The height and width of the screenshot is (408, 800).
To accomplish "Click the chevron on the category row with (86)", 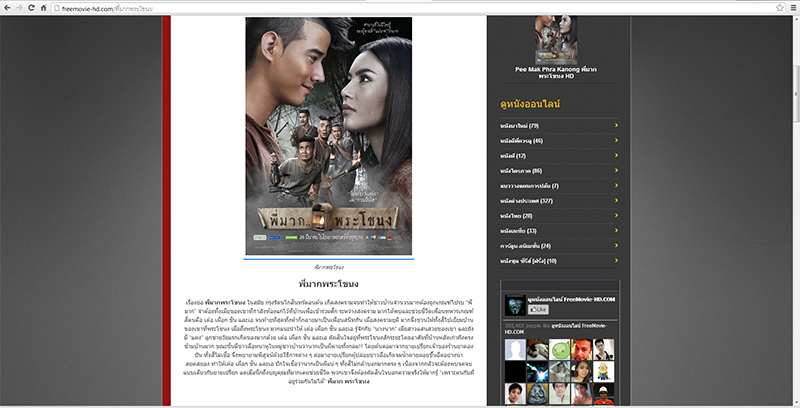I will pyautogui.click(x=616, y=170).
